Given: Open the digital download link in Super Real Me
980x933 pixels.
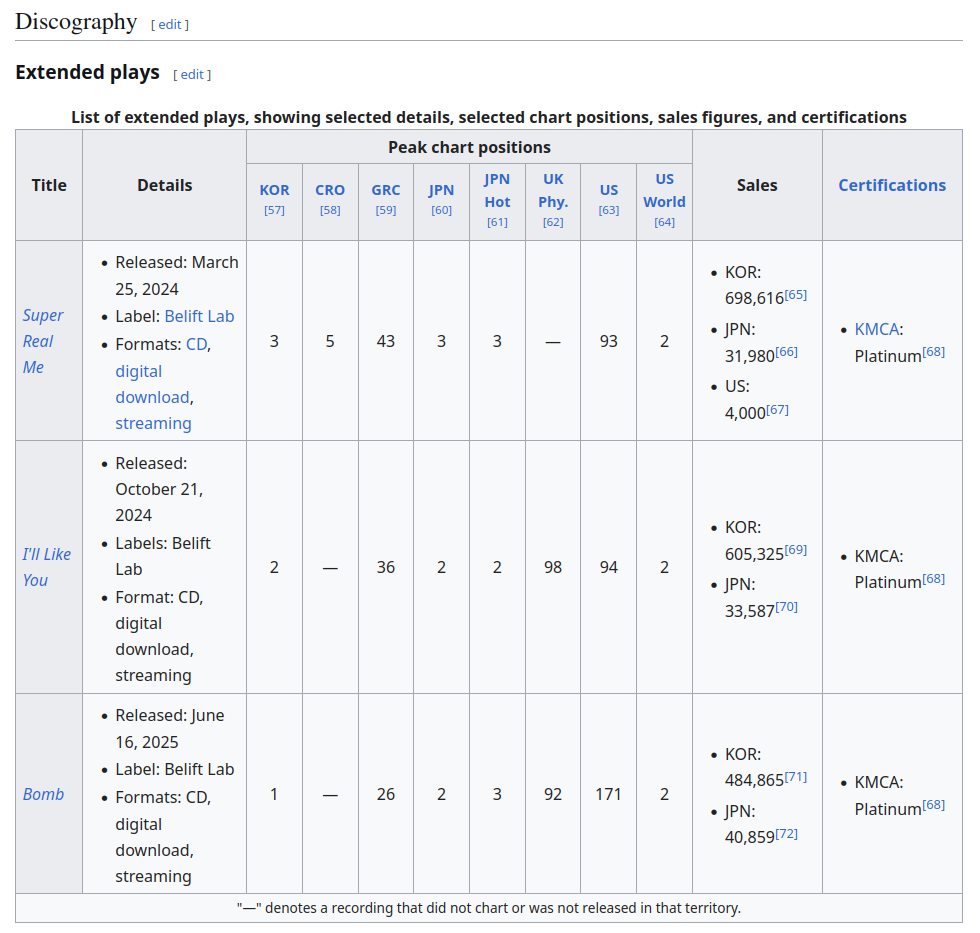Looking at the screenshot, I should [x=154, y=384].
